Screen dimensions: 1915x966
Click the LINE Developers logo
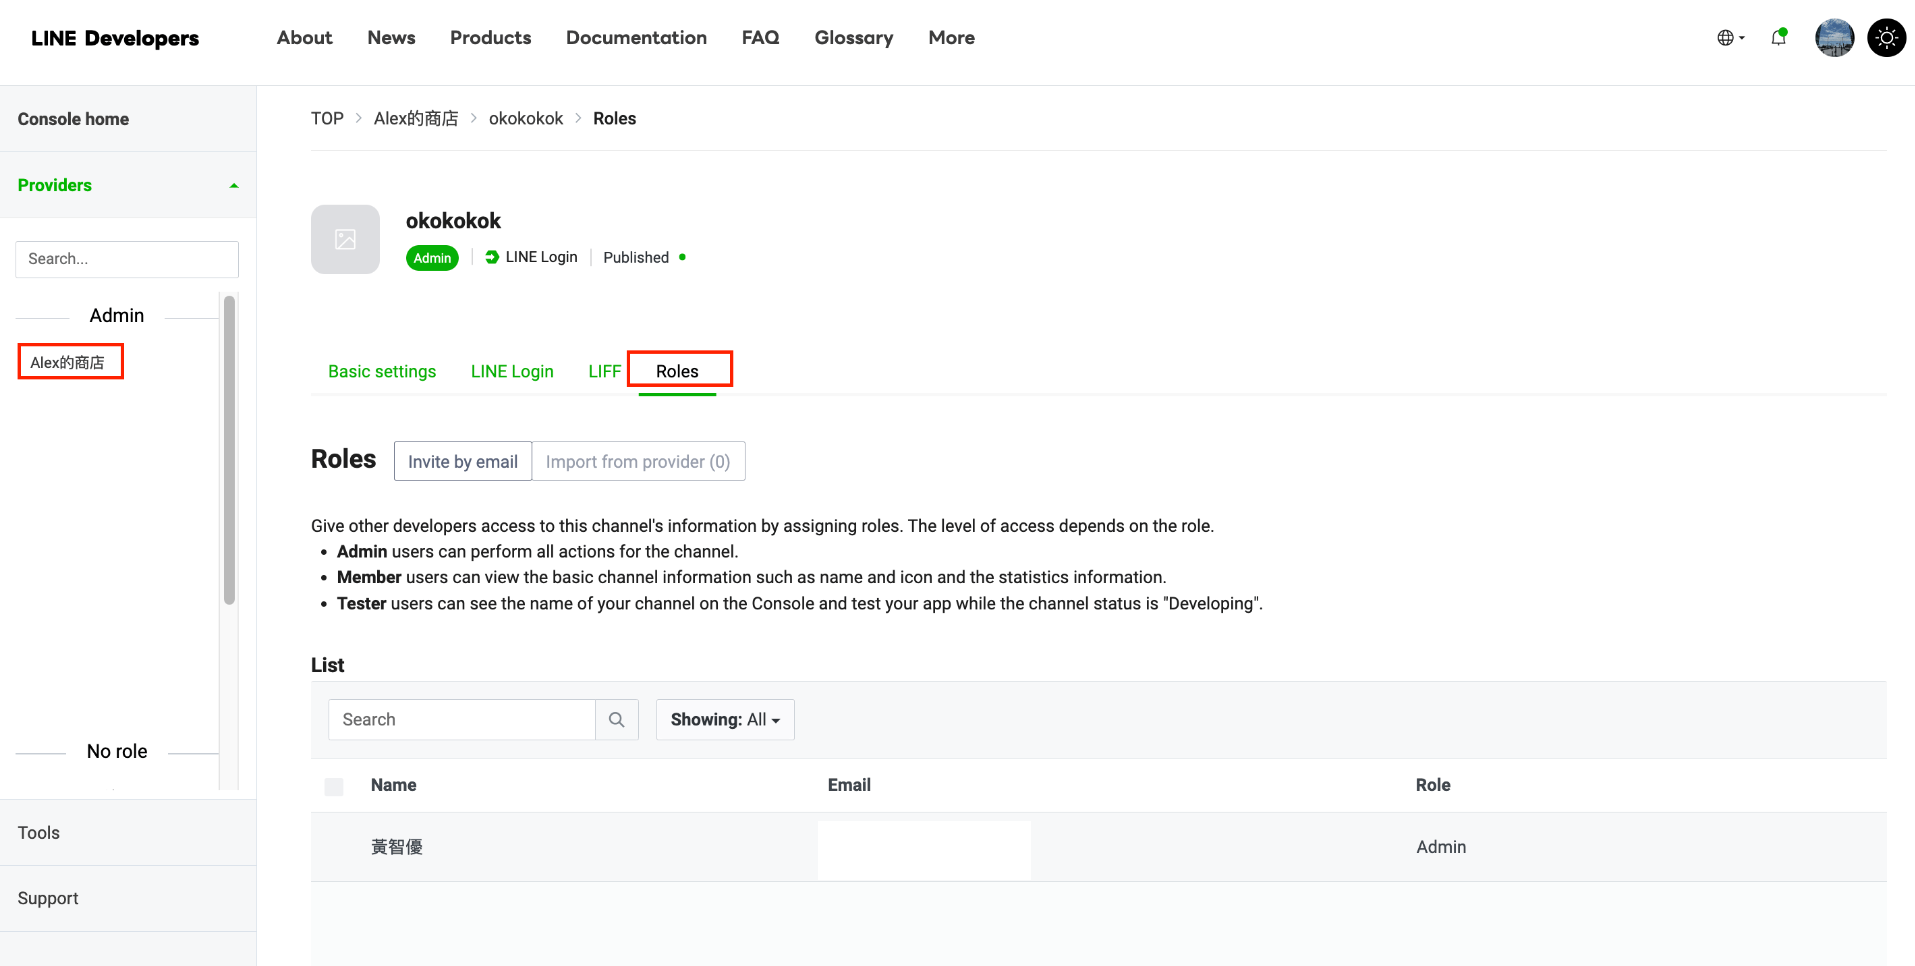point(115,38)
